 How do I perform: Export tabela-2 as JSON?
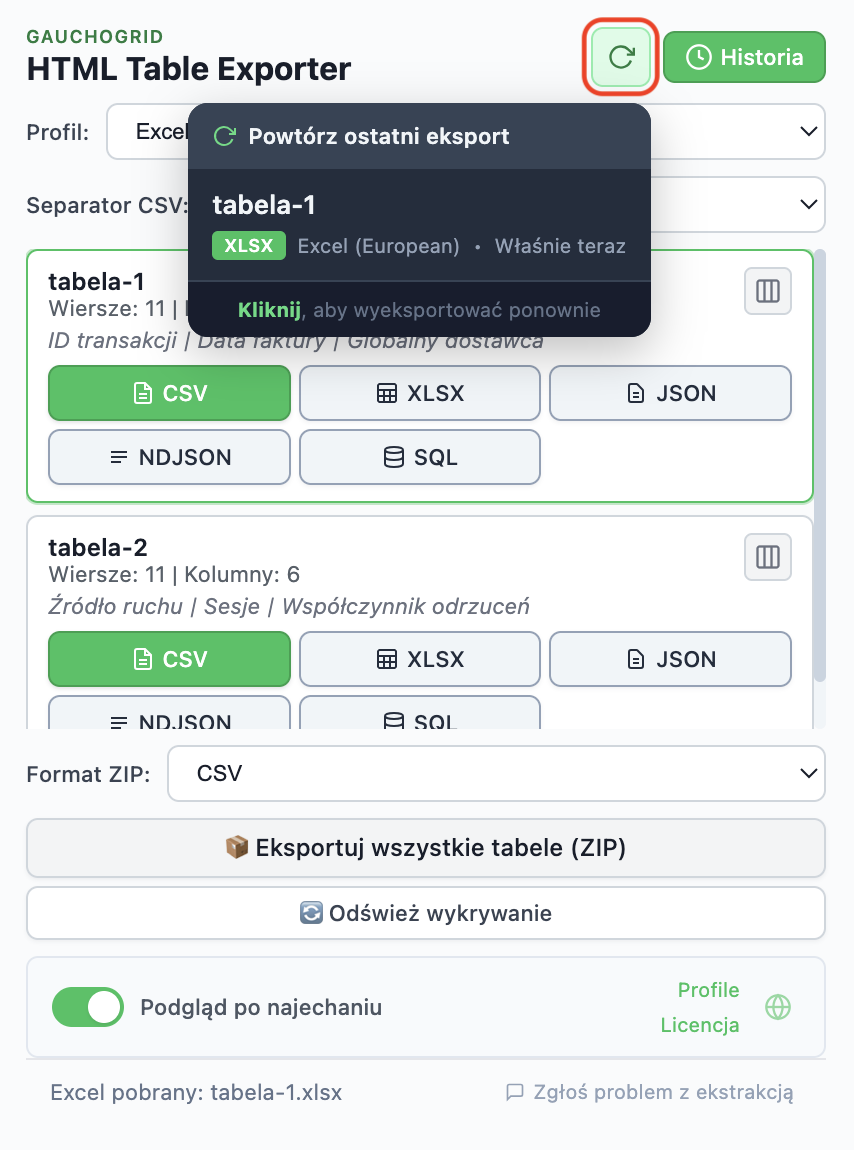click(x=670, y=659)
